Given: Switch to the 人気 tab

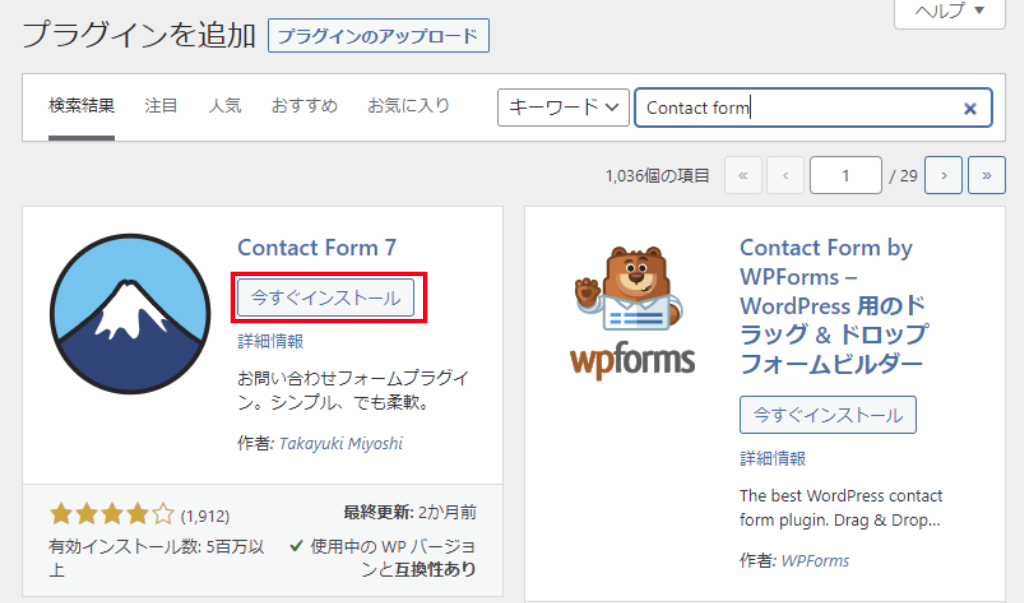Looking at the screenshot, I should (x=225, y=106).
